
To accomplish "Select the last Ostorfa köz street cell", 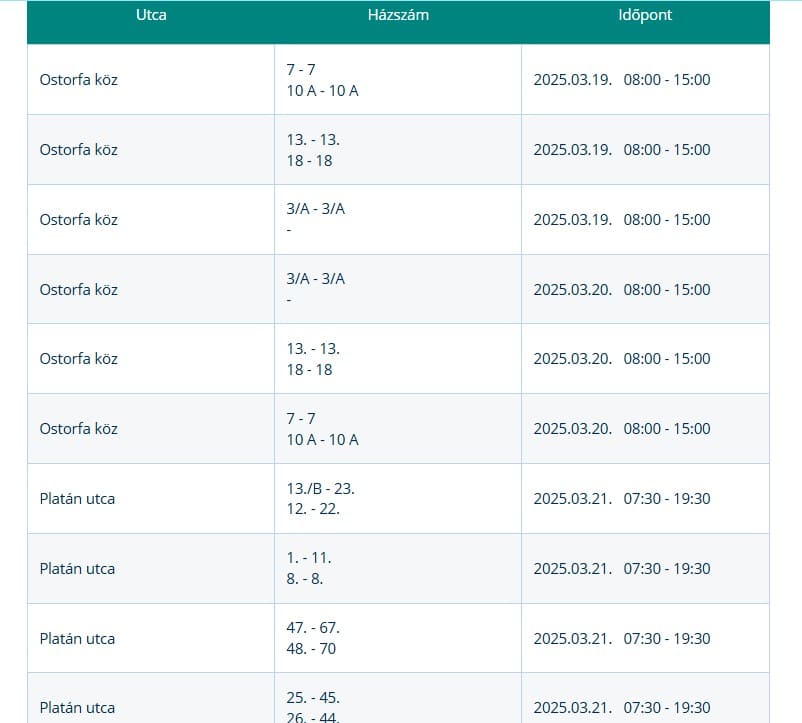I will [78, 429].
